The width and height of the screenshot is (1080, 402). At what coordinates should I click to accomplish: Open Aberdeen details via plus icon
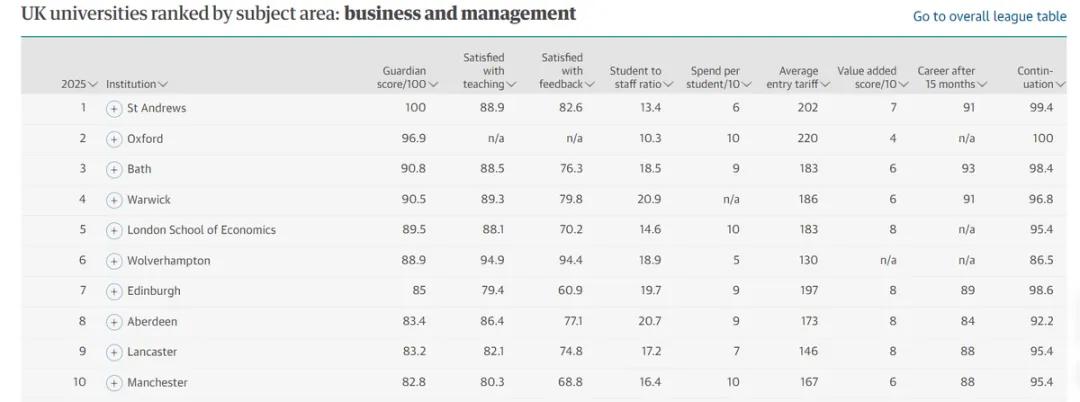[x=114, y=322]
